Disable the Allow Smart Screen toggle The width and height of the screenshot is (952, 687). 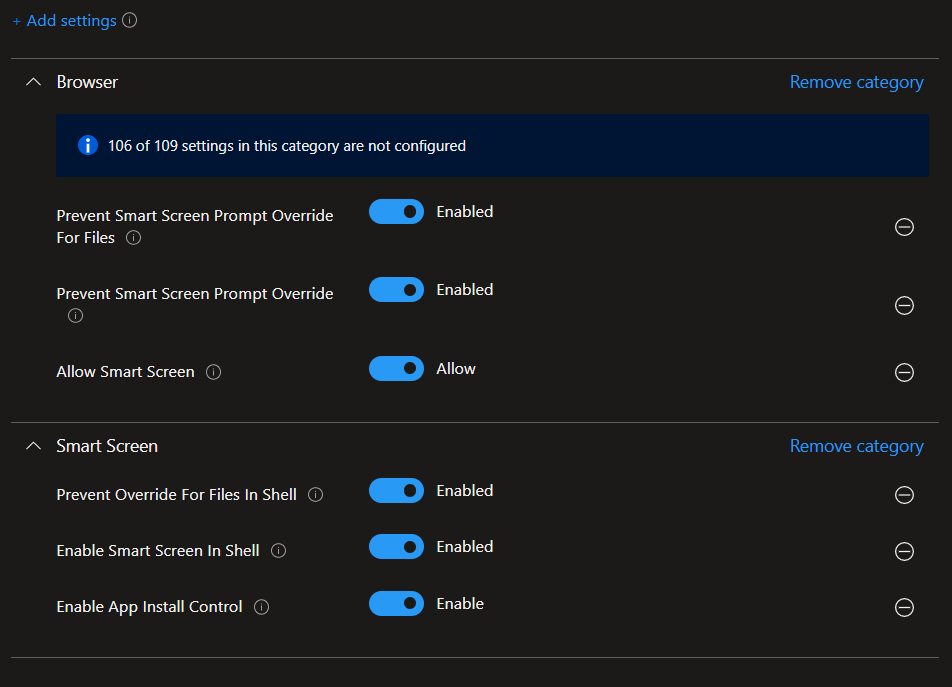[396, 369]
